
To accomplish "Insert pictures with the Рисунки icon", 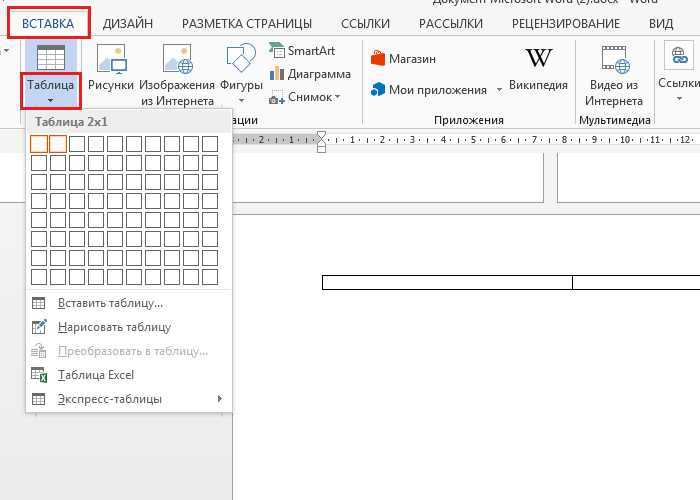I will tap(111, 58).
